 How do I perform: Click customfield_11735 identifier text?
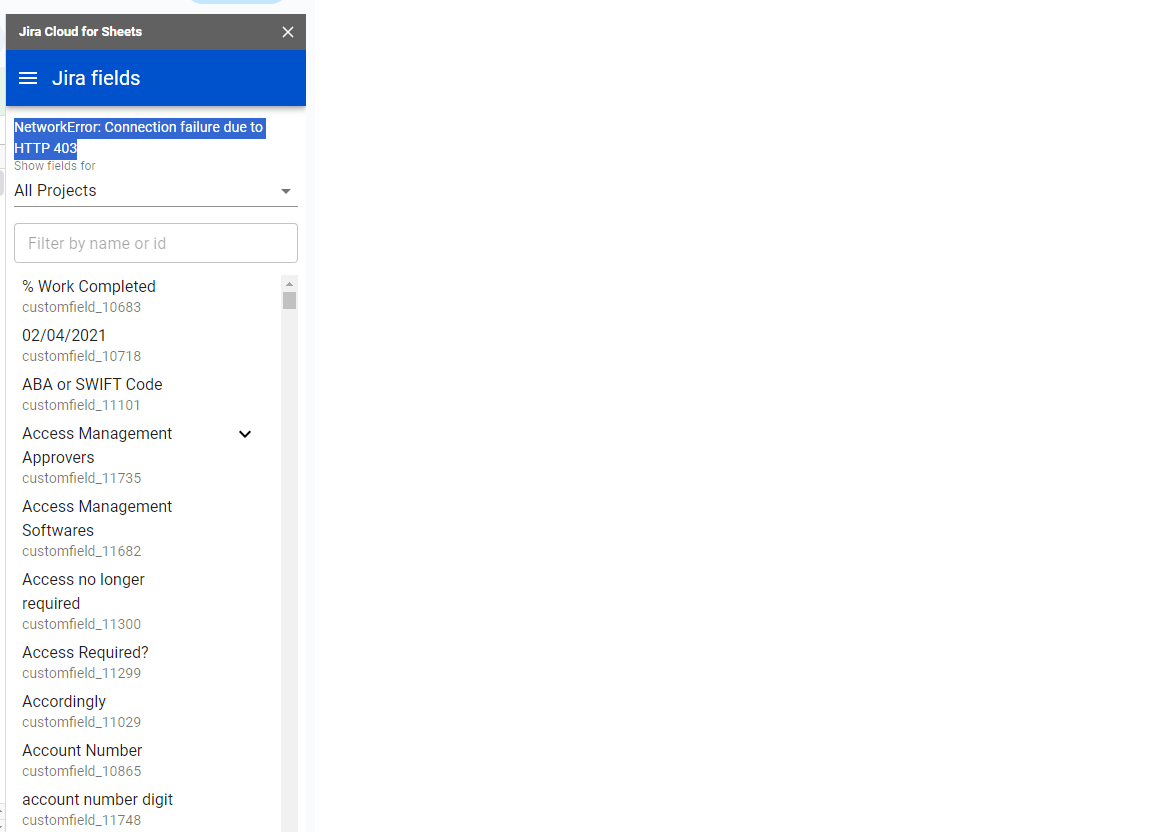(x=81, y=478)
